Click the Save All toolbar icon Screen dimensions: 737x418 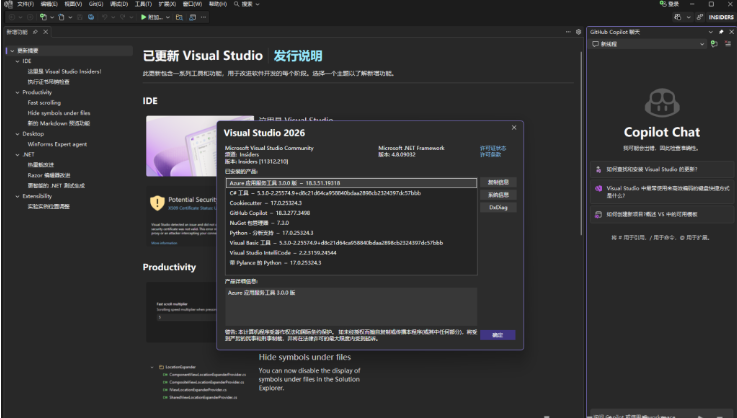(x=78, y=17)
